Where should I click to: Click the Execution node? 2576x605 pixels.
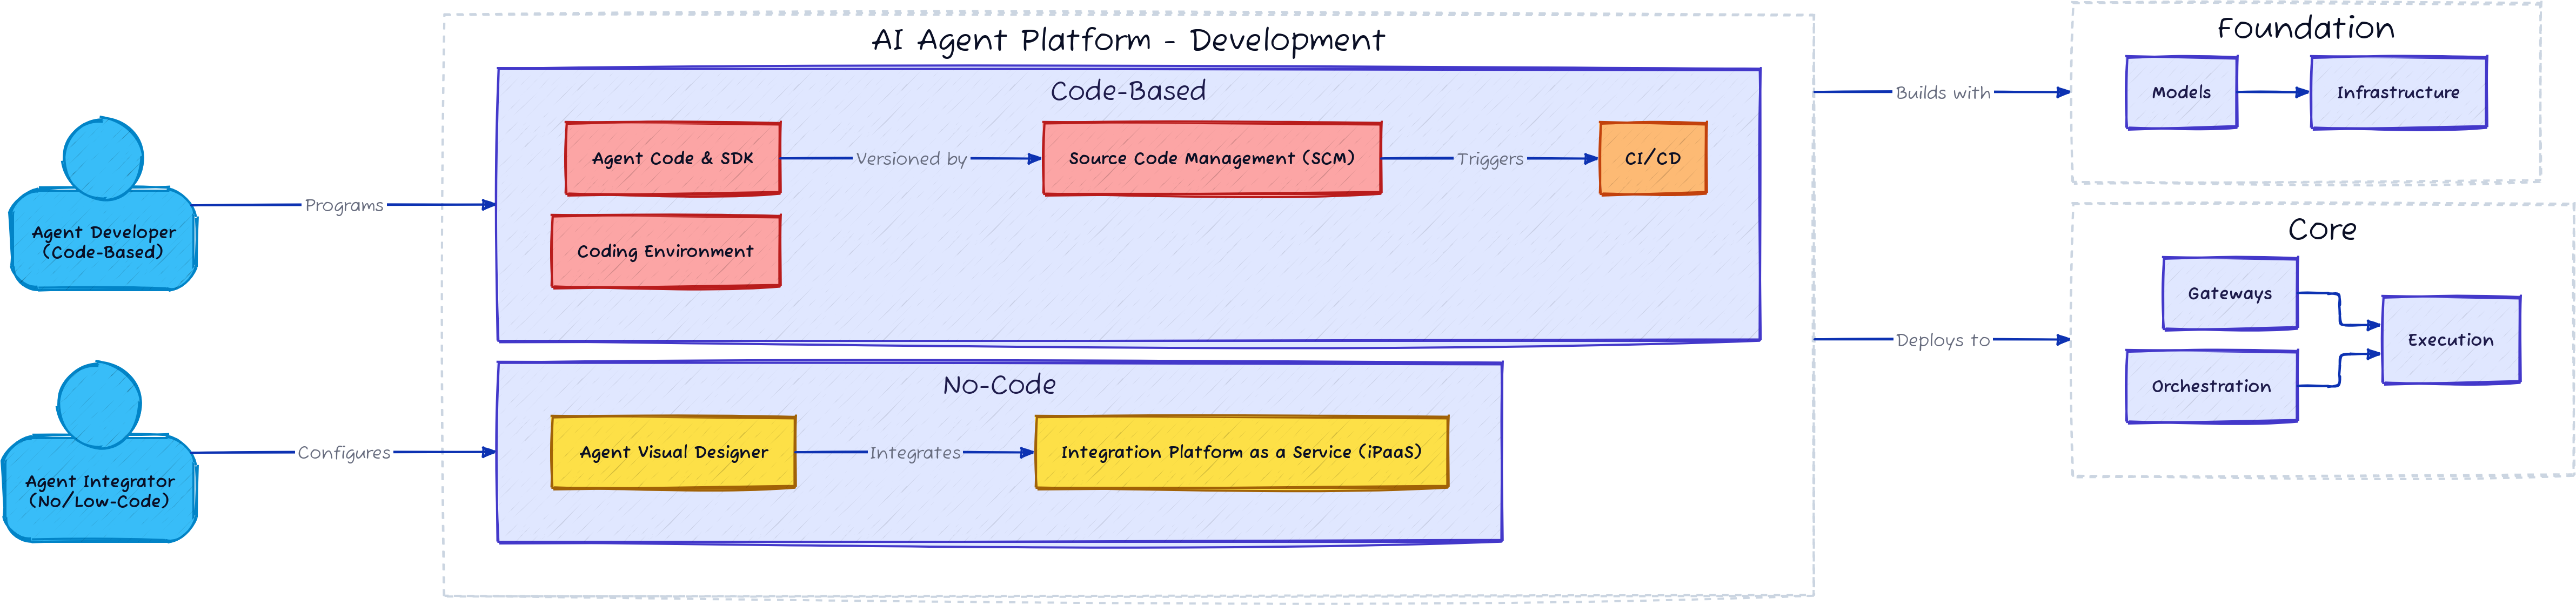[x=2451, y=340]
